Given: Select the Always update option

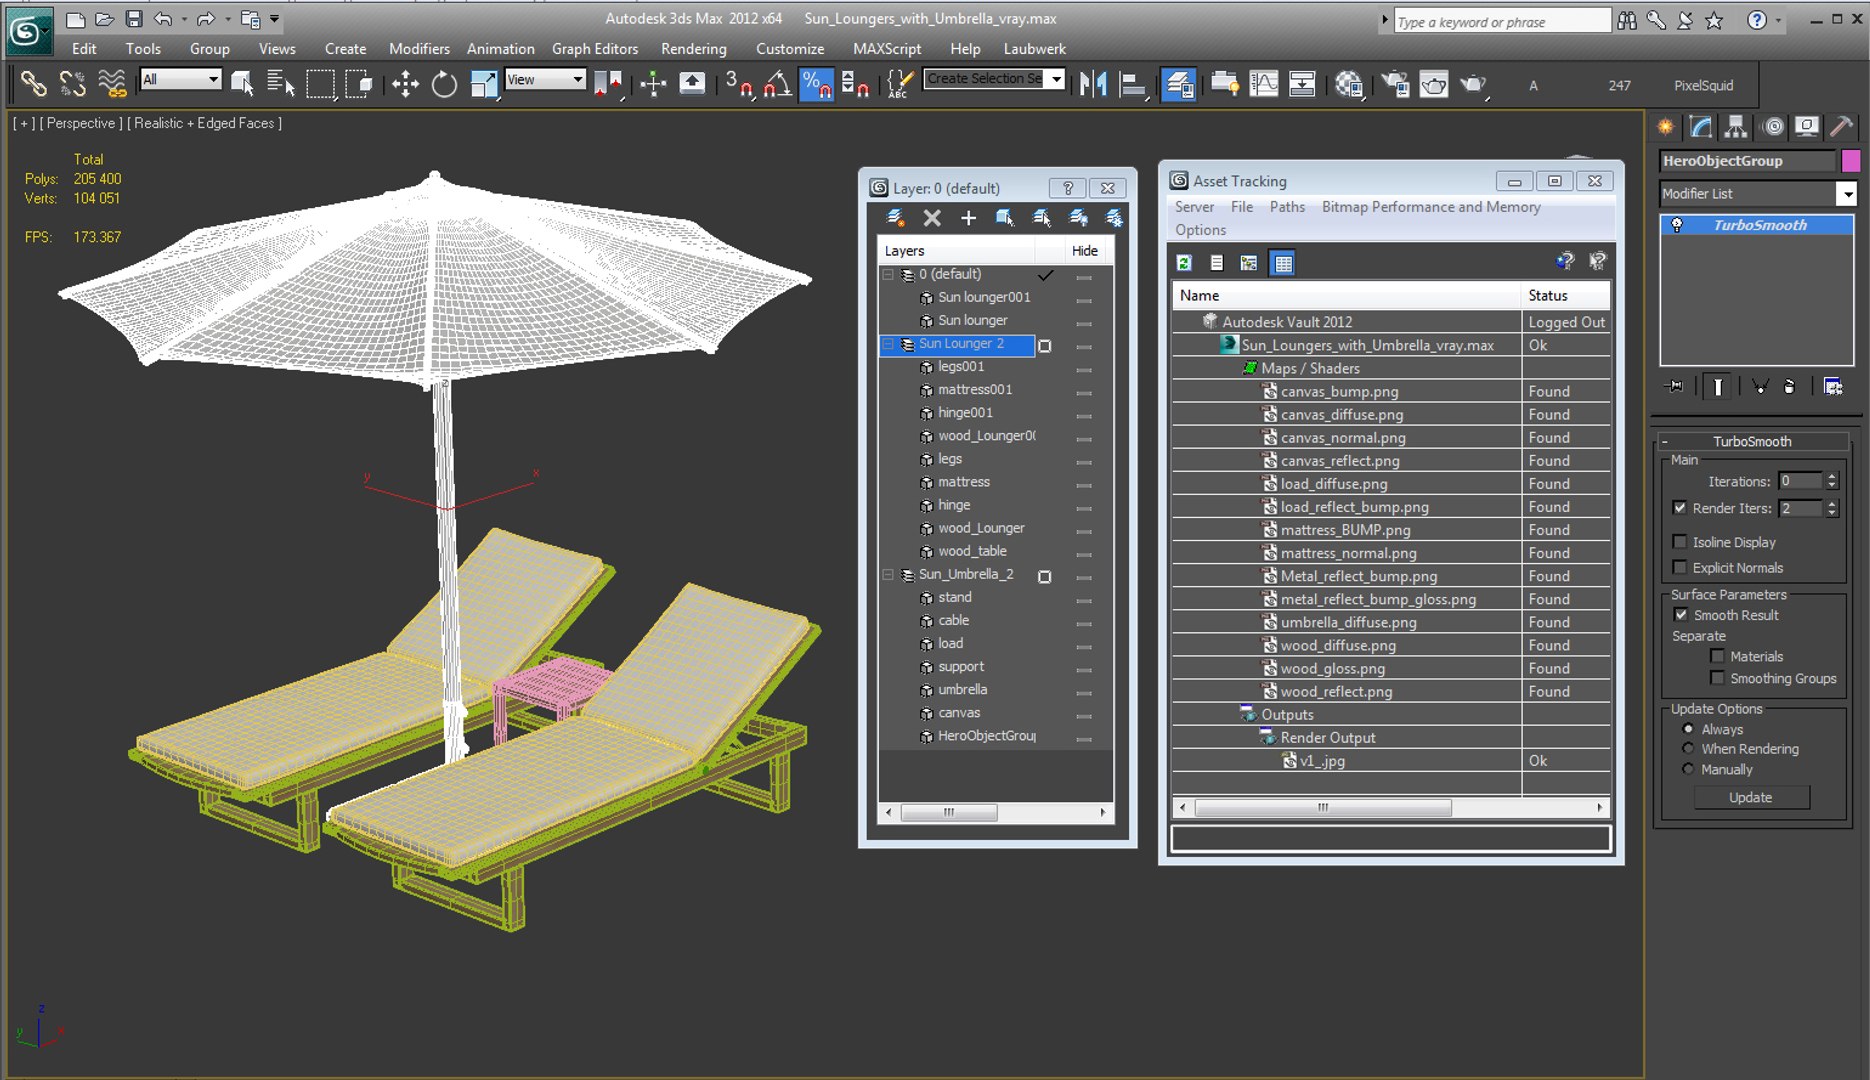Looking at the screenshot, I should [1688, 729].
